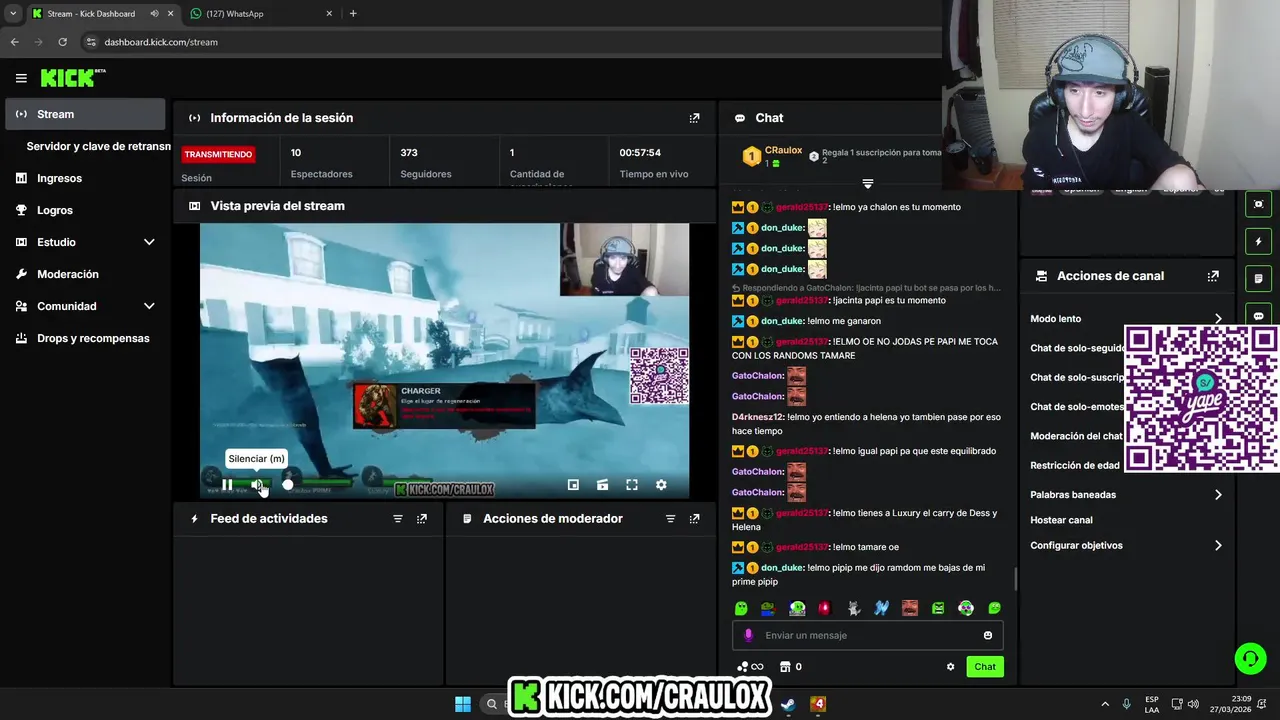1280x720 pixels.
Task: Click CRaulox name in the gift banner
Action: (783, 150)
